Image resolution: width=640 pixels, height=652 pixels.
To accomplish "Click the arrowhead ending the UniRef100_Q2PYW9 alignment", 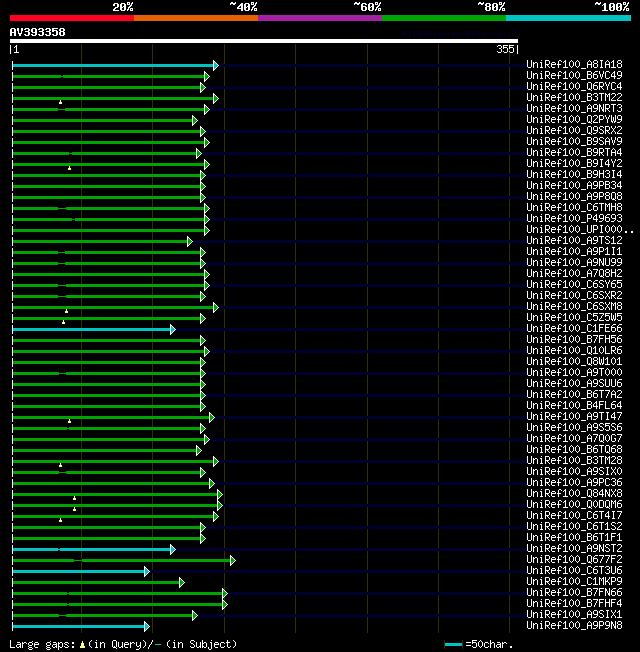I will click(x=194, y=121).
